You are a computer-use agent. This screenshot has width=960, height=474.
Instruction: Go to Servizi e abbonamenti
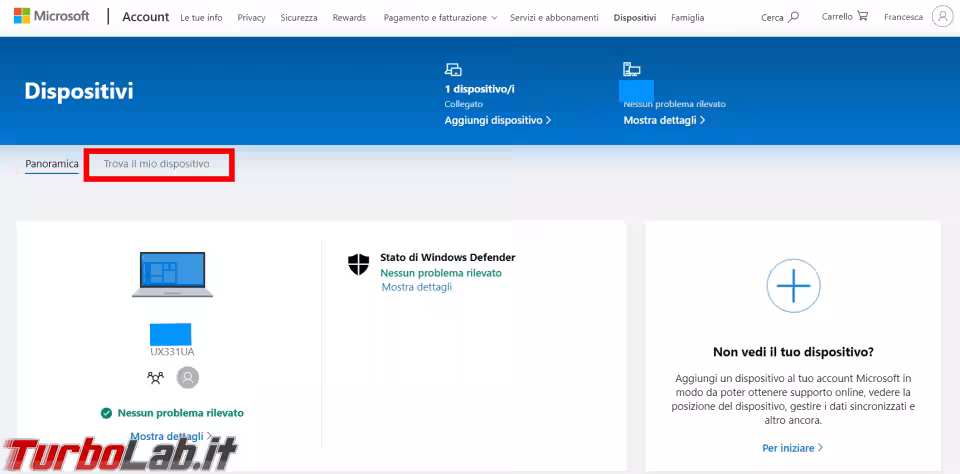pyautogui.click(x=554, y=18)
